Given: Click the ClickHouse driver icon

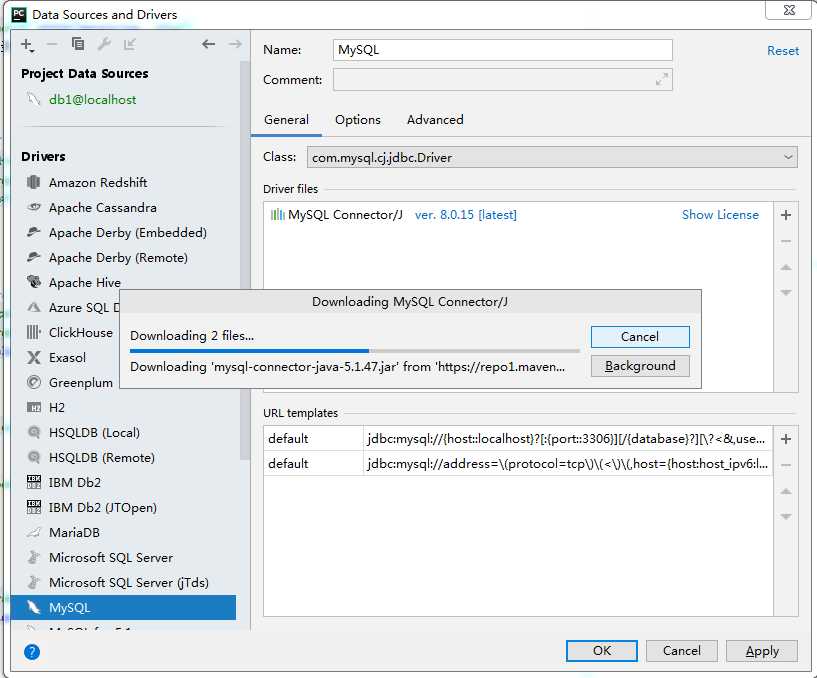Looking at the screenshot, I should [x=33, y=332].
